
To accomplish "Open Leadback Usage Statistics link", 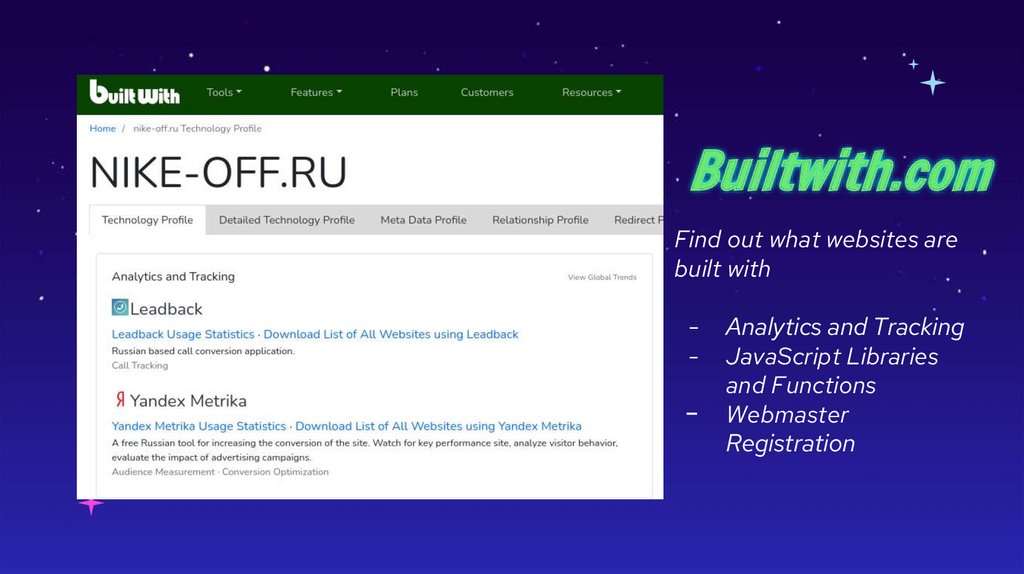I will pos(183,334).
